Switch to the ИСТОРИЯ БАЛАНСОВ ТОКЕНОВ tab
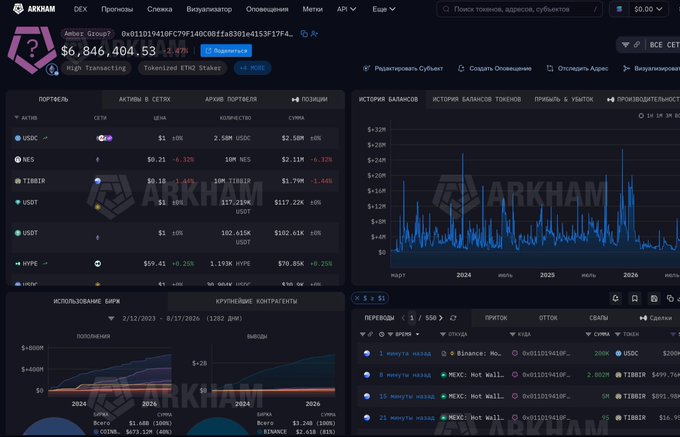Viewport: 680px width, 437px height. (x=477, y=99)
